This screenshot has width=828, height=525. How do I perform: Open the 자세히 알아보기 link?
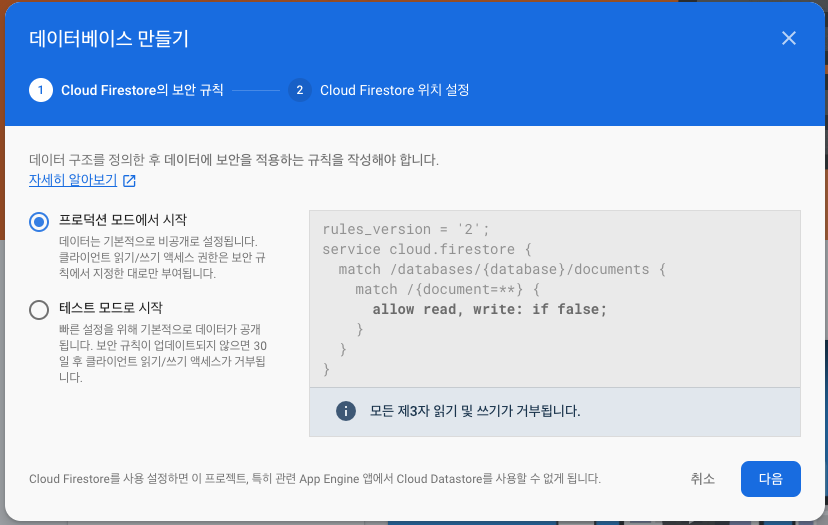tap(73, 180)
